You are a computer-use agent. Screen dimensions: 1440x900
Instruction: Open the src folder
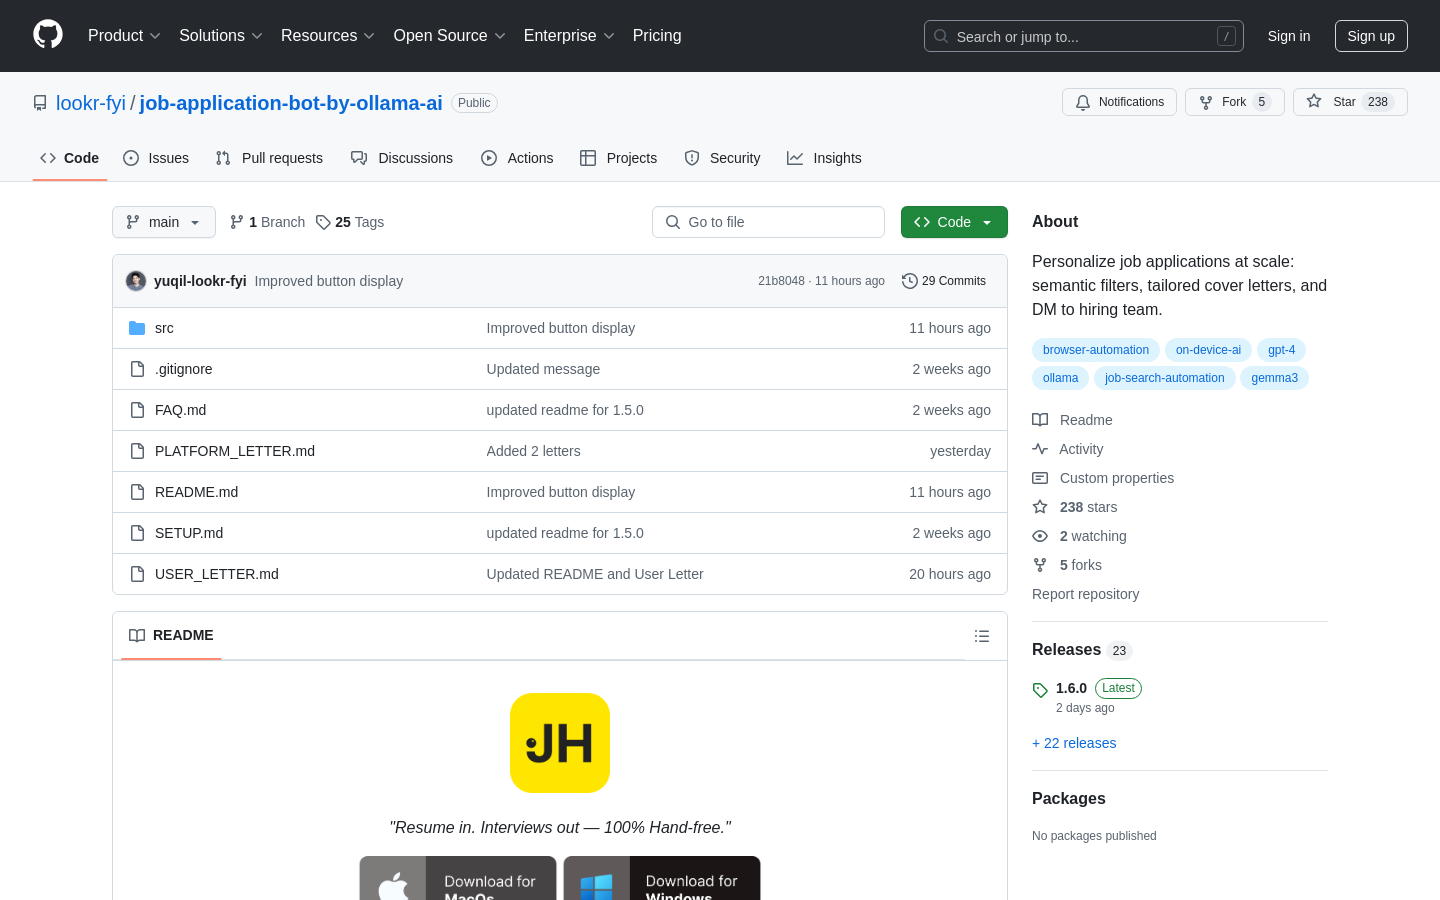[164, 328]
